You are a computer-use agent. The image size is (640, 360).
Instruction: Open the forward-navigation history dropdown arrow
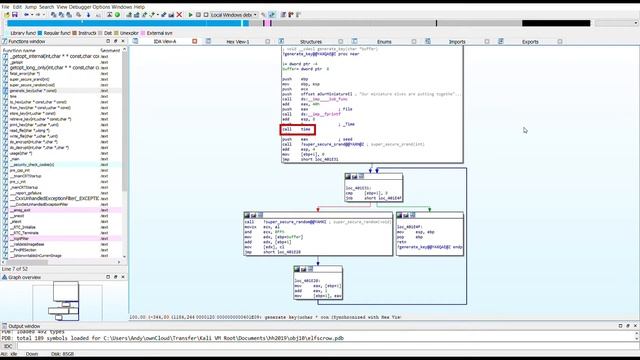tap(44, 15)
